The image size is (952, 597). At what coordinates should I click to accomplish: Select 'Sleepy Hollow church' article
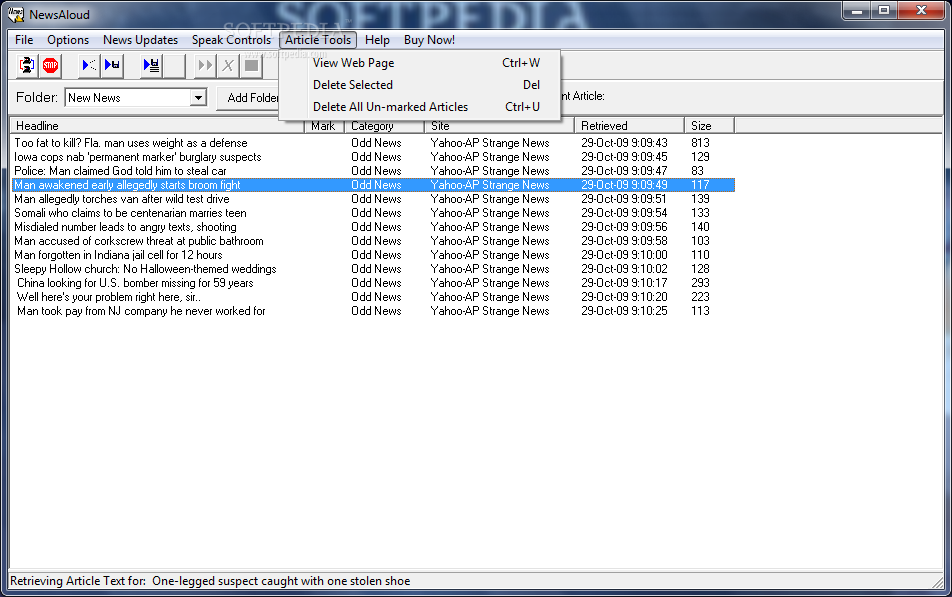[373, 268]
